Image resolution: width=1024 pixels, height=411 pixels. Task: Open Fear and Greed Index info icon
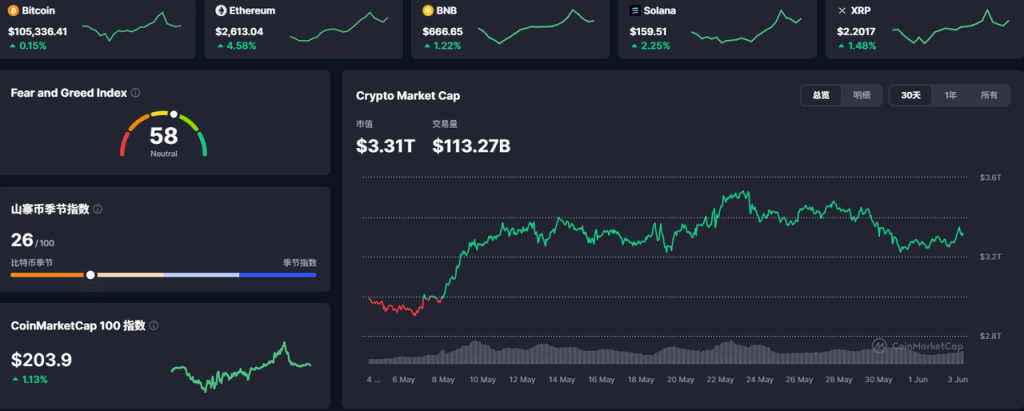pos(136,93)
